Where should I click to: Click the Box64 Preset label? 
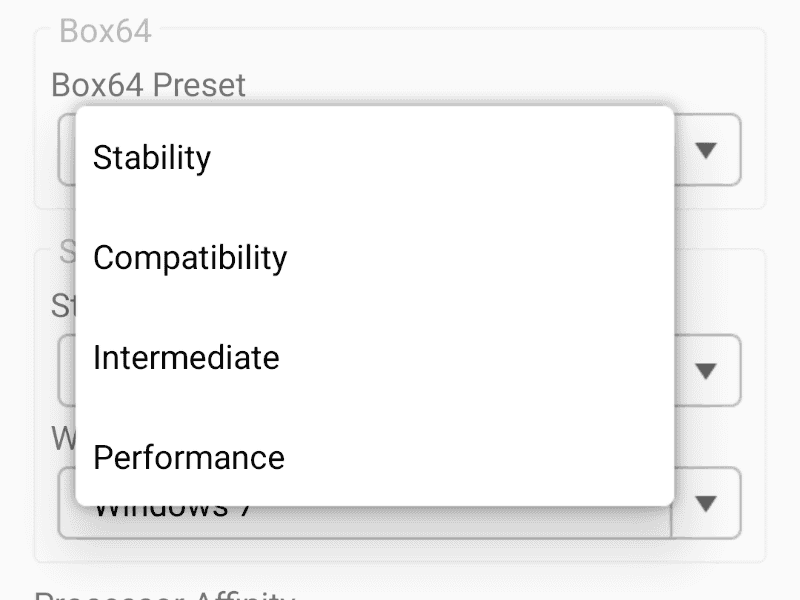148,85
